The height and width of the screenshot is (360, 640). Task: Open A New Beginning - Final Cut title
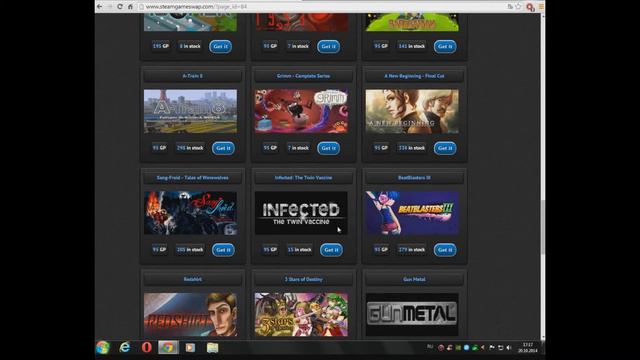point(414,76)
